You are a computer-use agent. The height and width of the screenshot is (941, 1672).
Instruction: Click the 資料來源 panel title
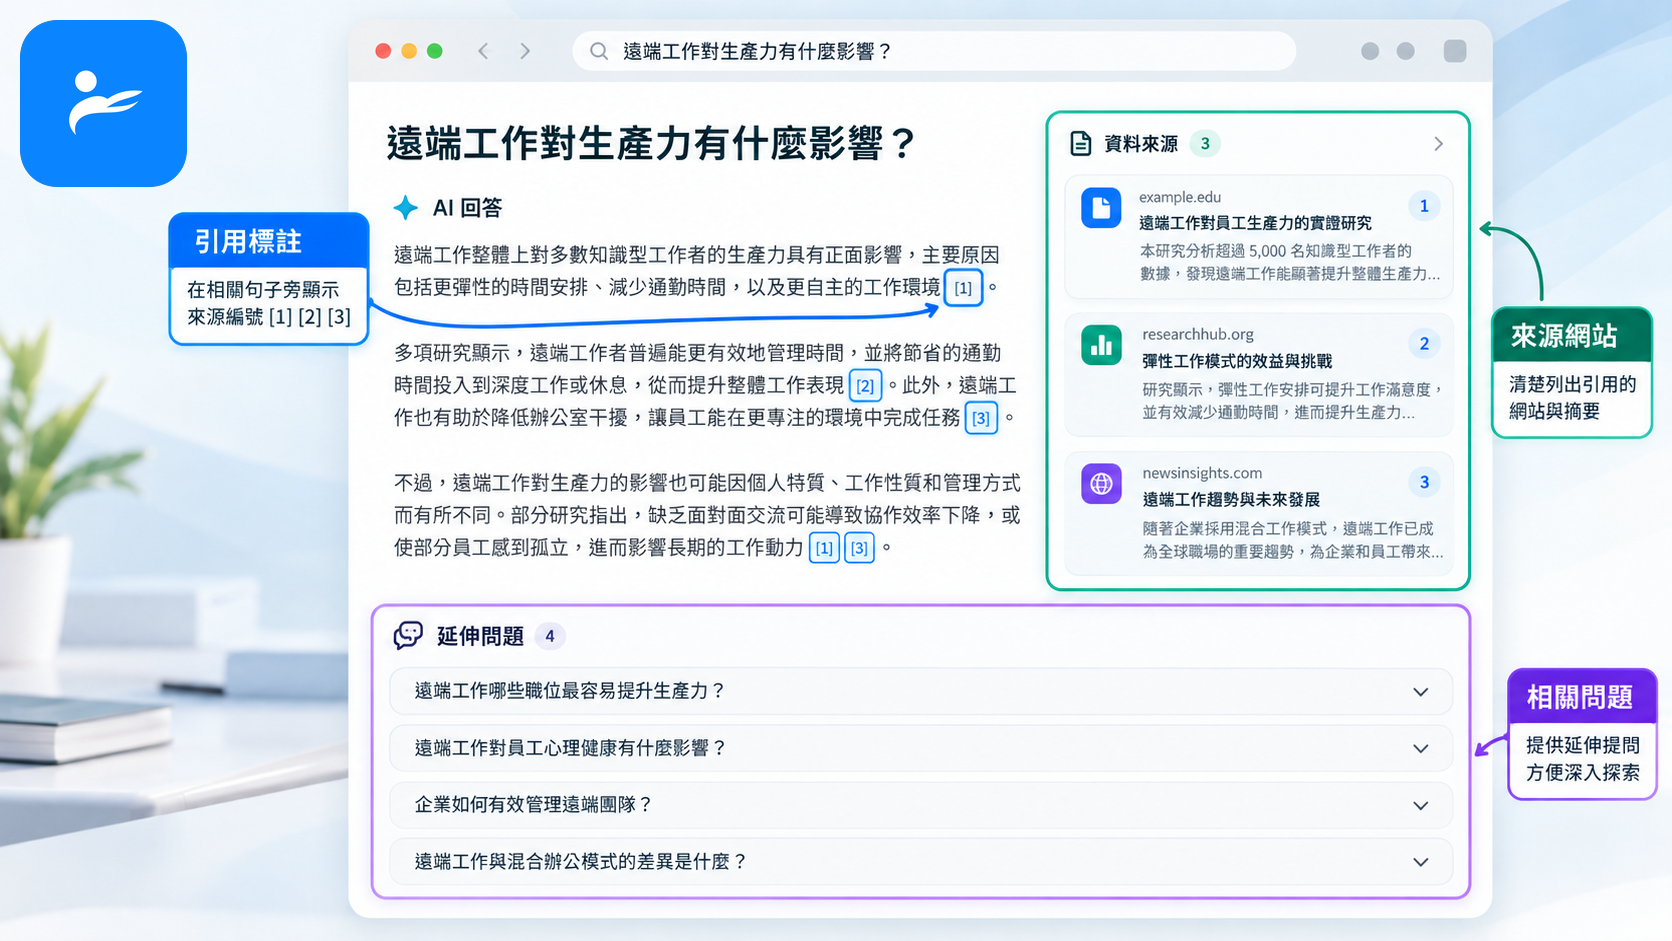(x=1141, y=144)
